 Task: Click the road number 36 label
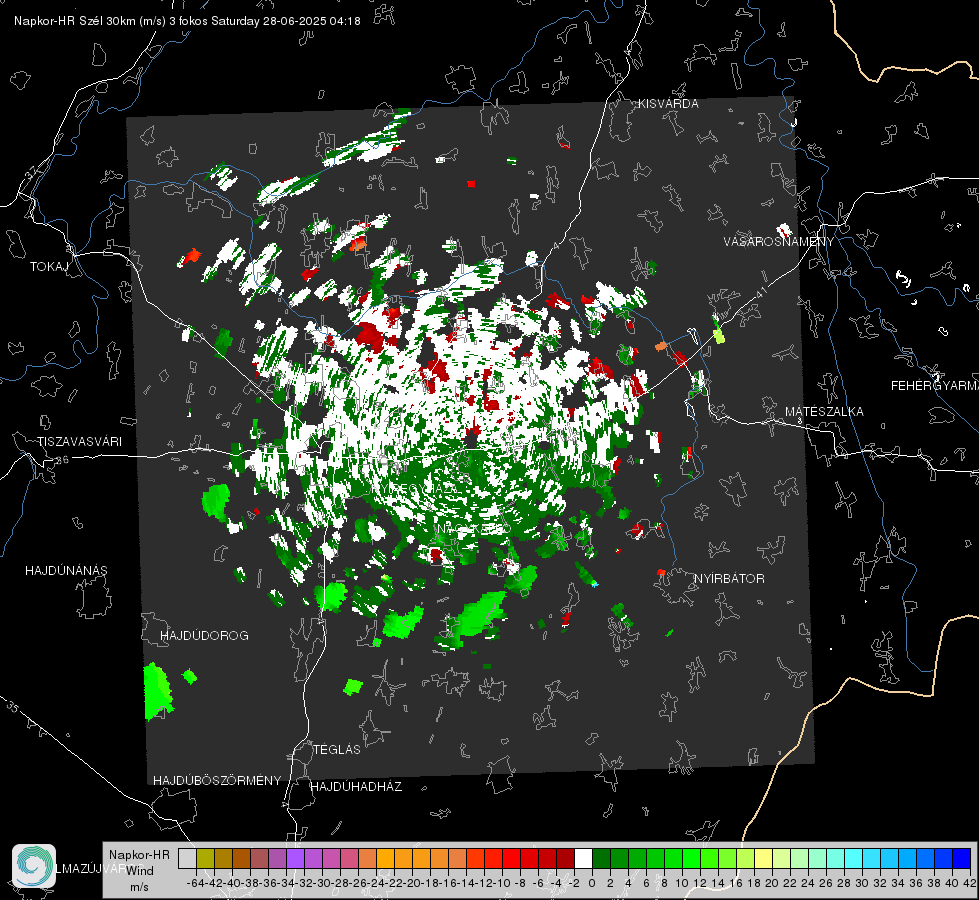tap(62, 460)
